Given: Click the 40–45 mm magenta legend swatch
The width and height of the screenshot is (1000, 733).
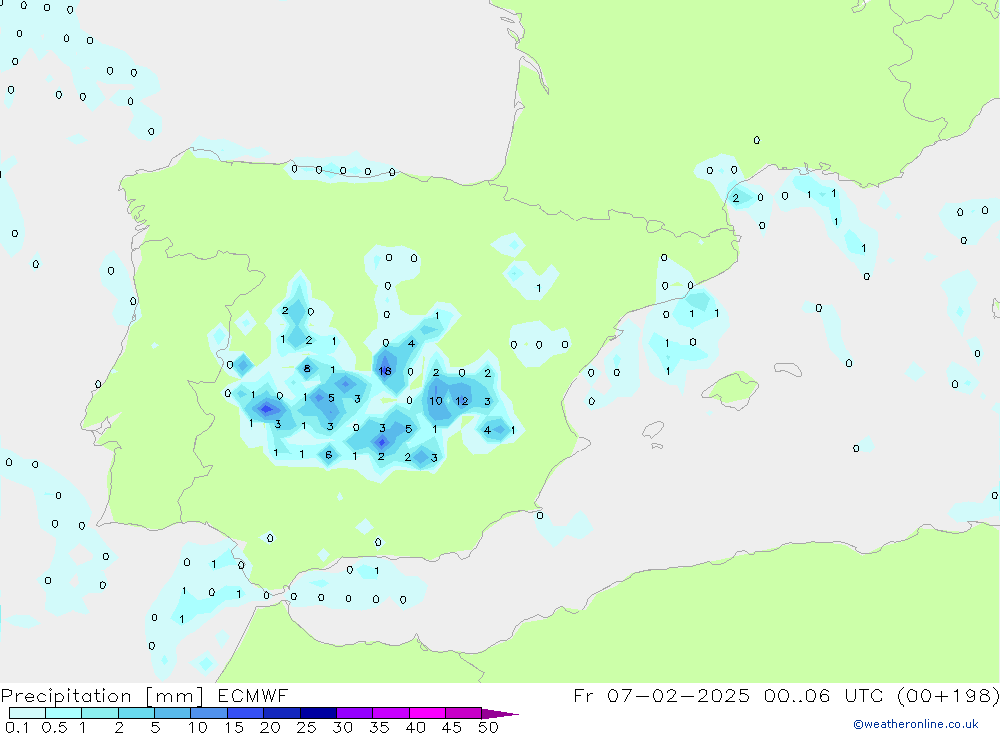Looking at the screenshot, I should (427, 713).
